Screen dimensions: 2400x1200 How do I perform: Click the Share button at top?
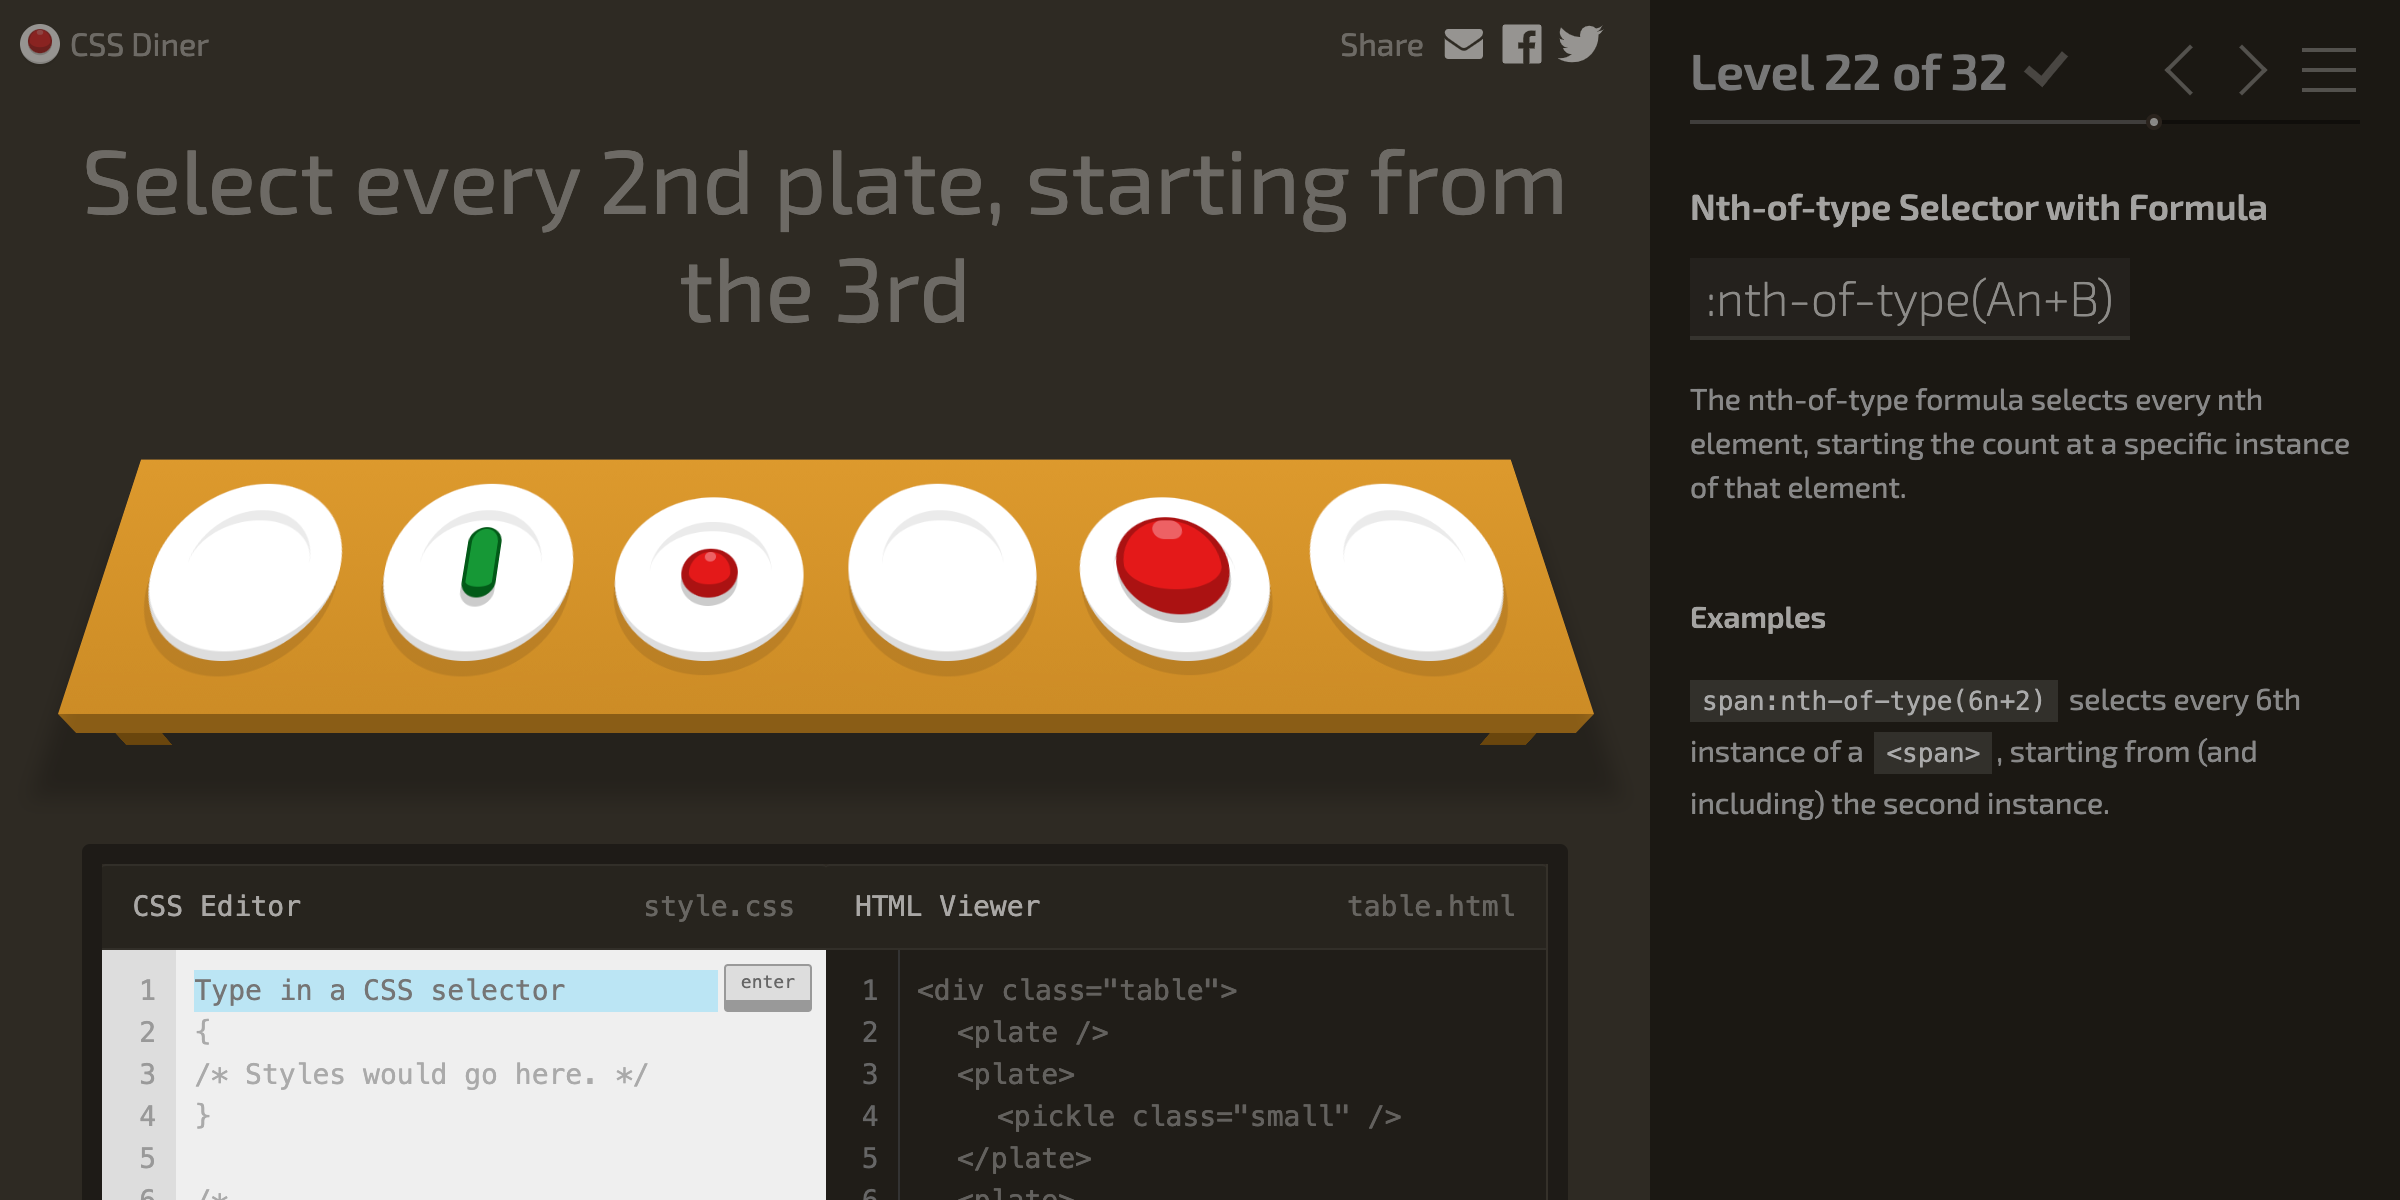(x=1378, y=41)
